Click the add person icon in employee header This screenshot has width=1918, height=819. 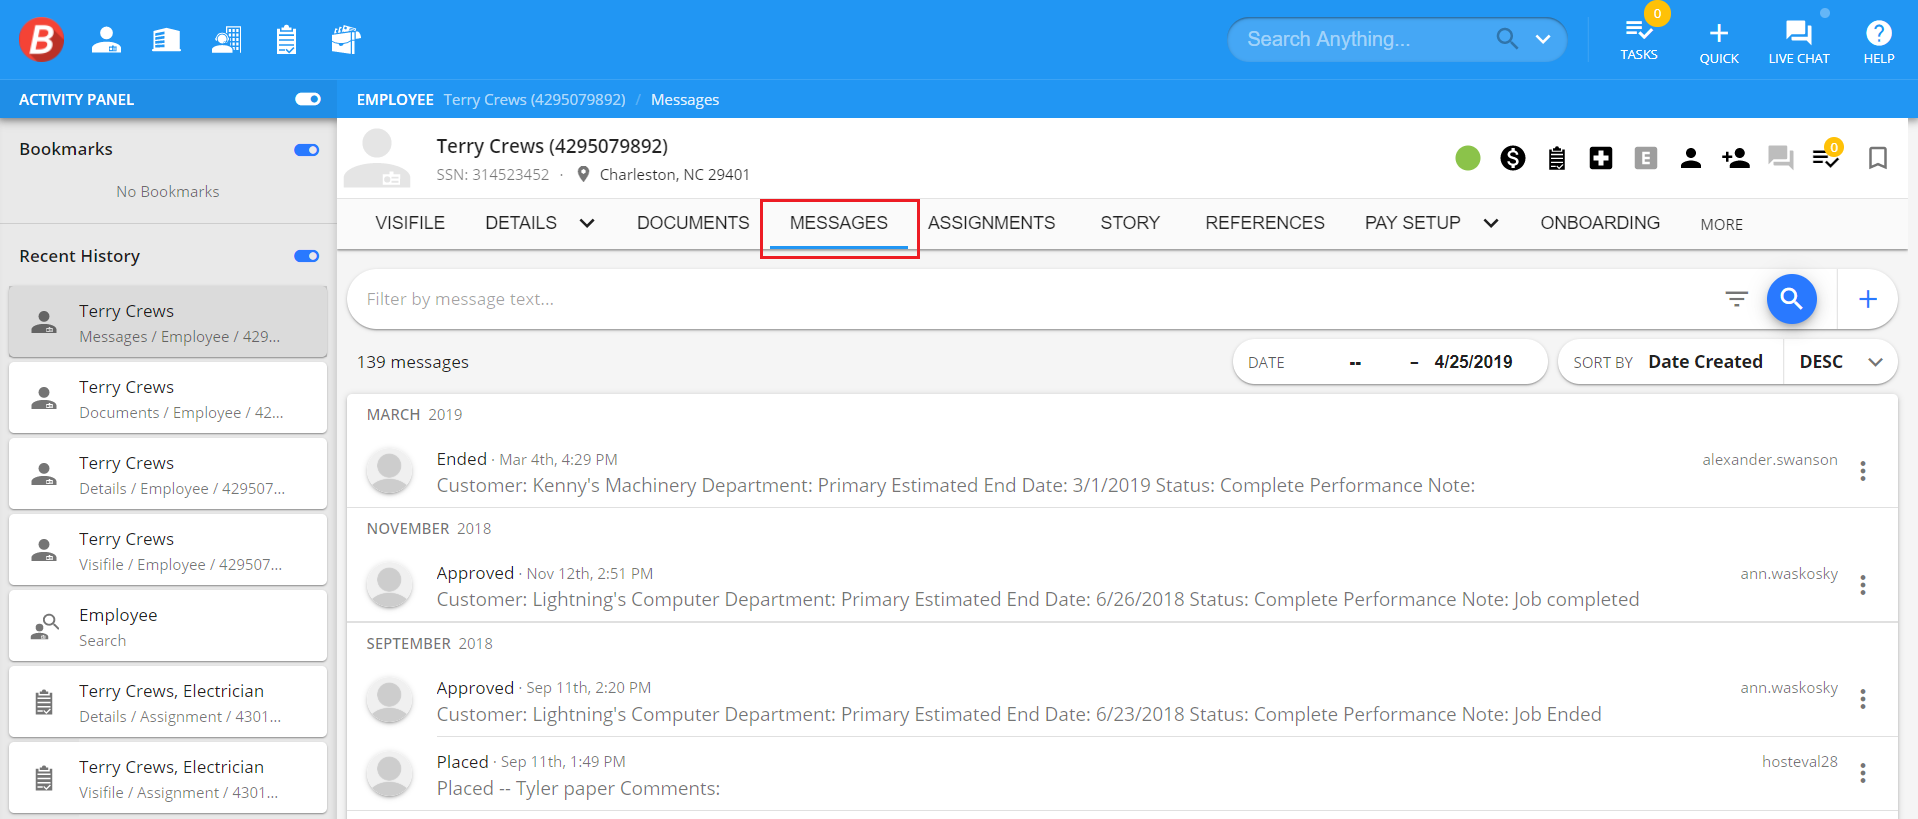[1736, 158]
